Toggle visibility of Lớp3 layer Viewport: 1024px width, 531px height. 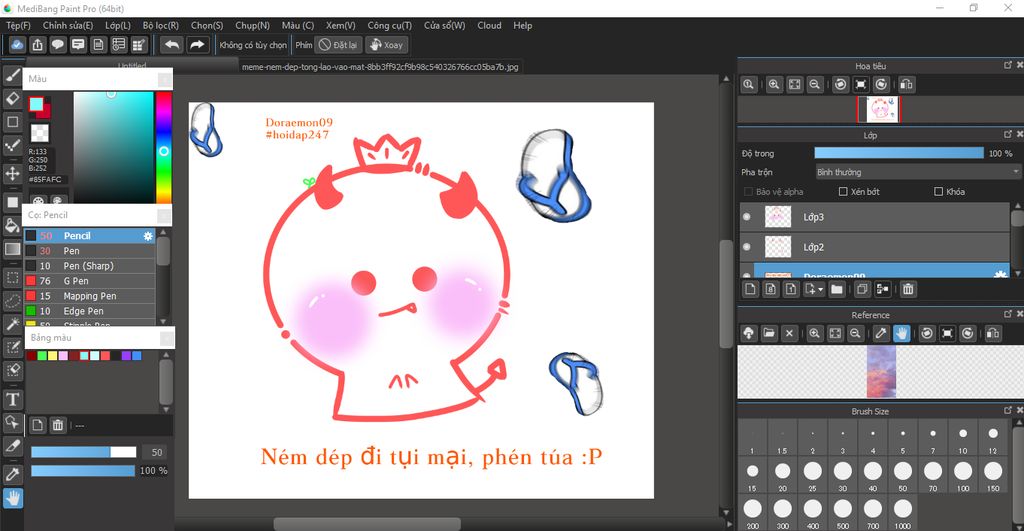[747, 217]
